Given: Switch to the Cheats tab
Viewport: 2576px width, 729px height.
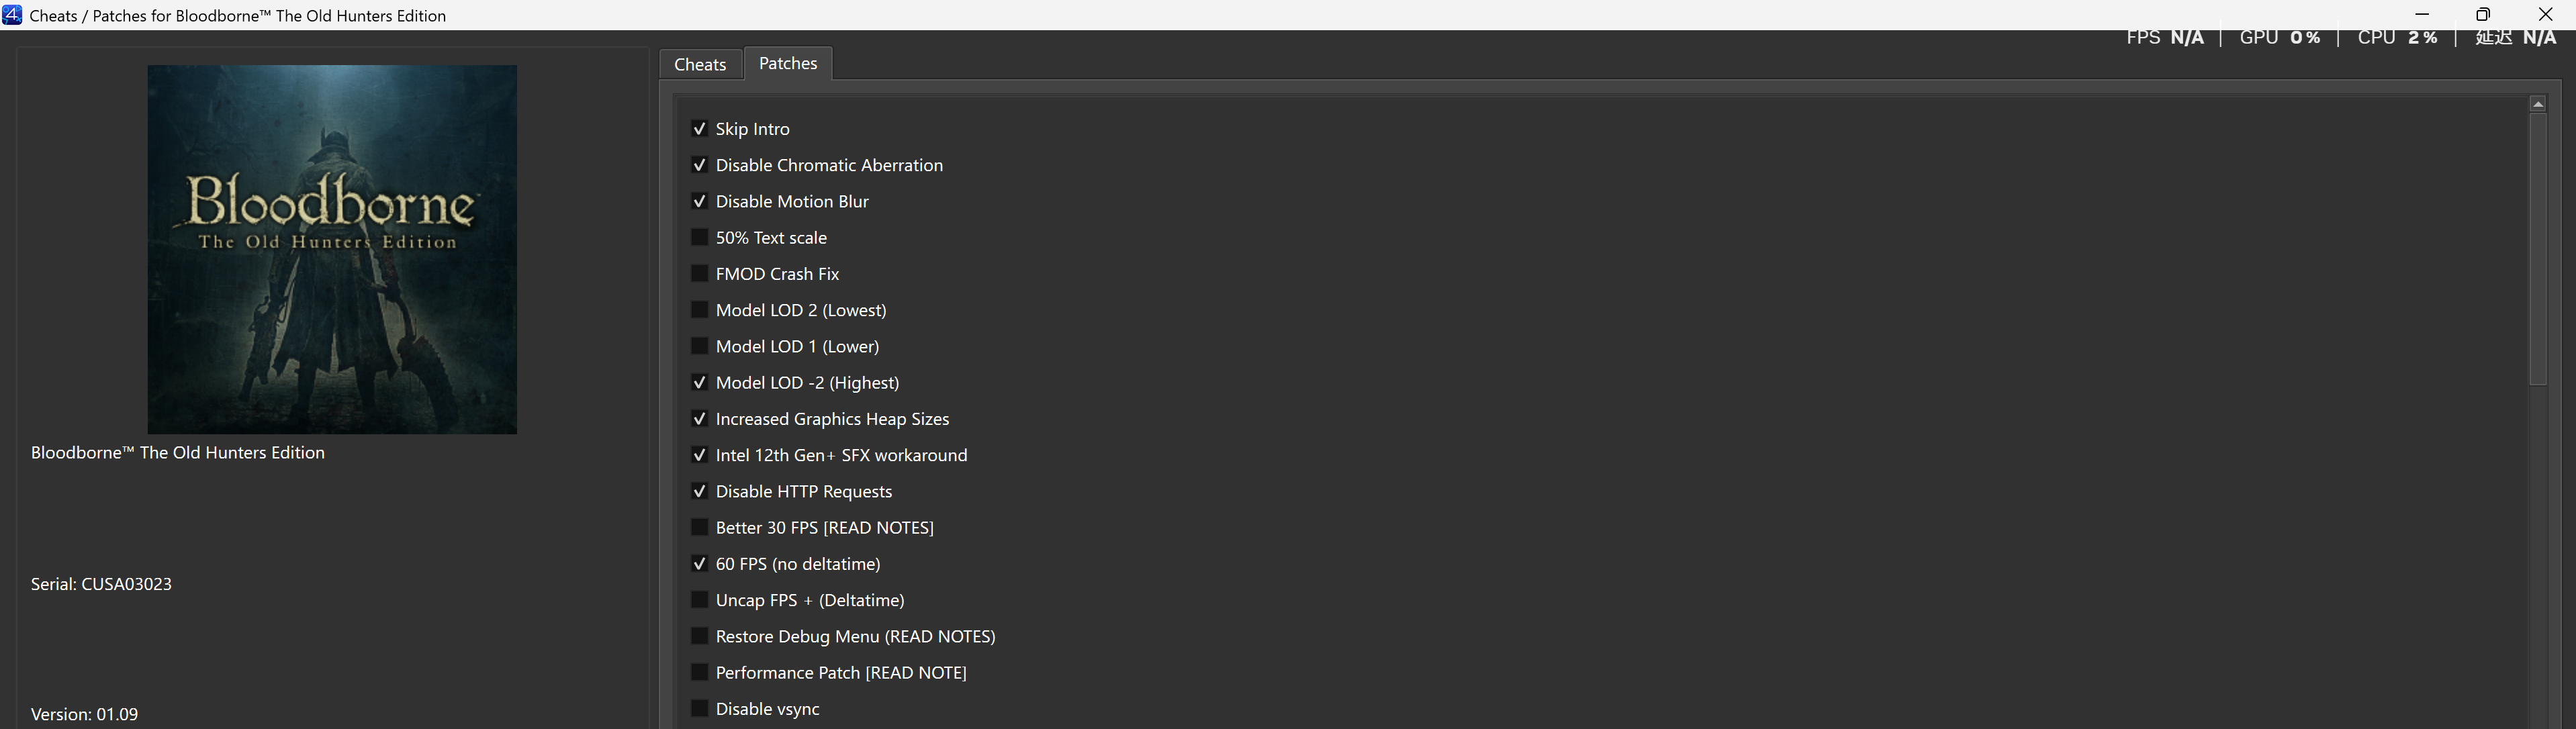Looking at the screenshot, I should 700,64.
